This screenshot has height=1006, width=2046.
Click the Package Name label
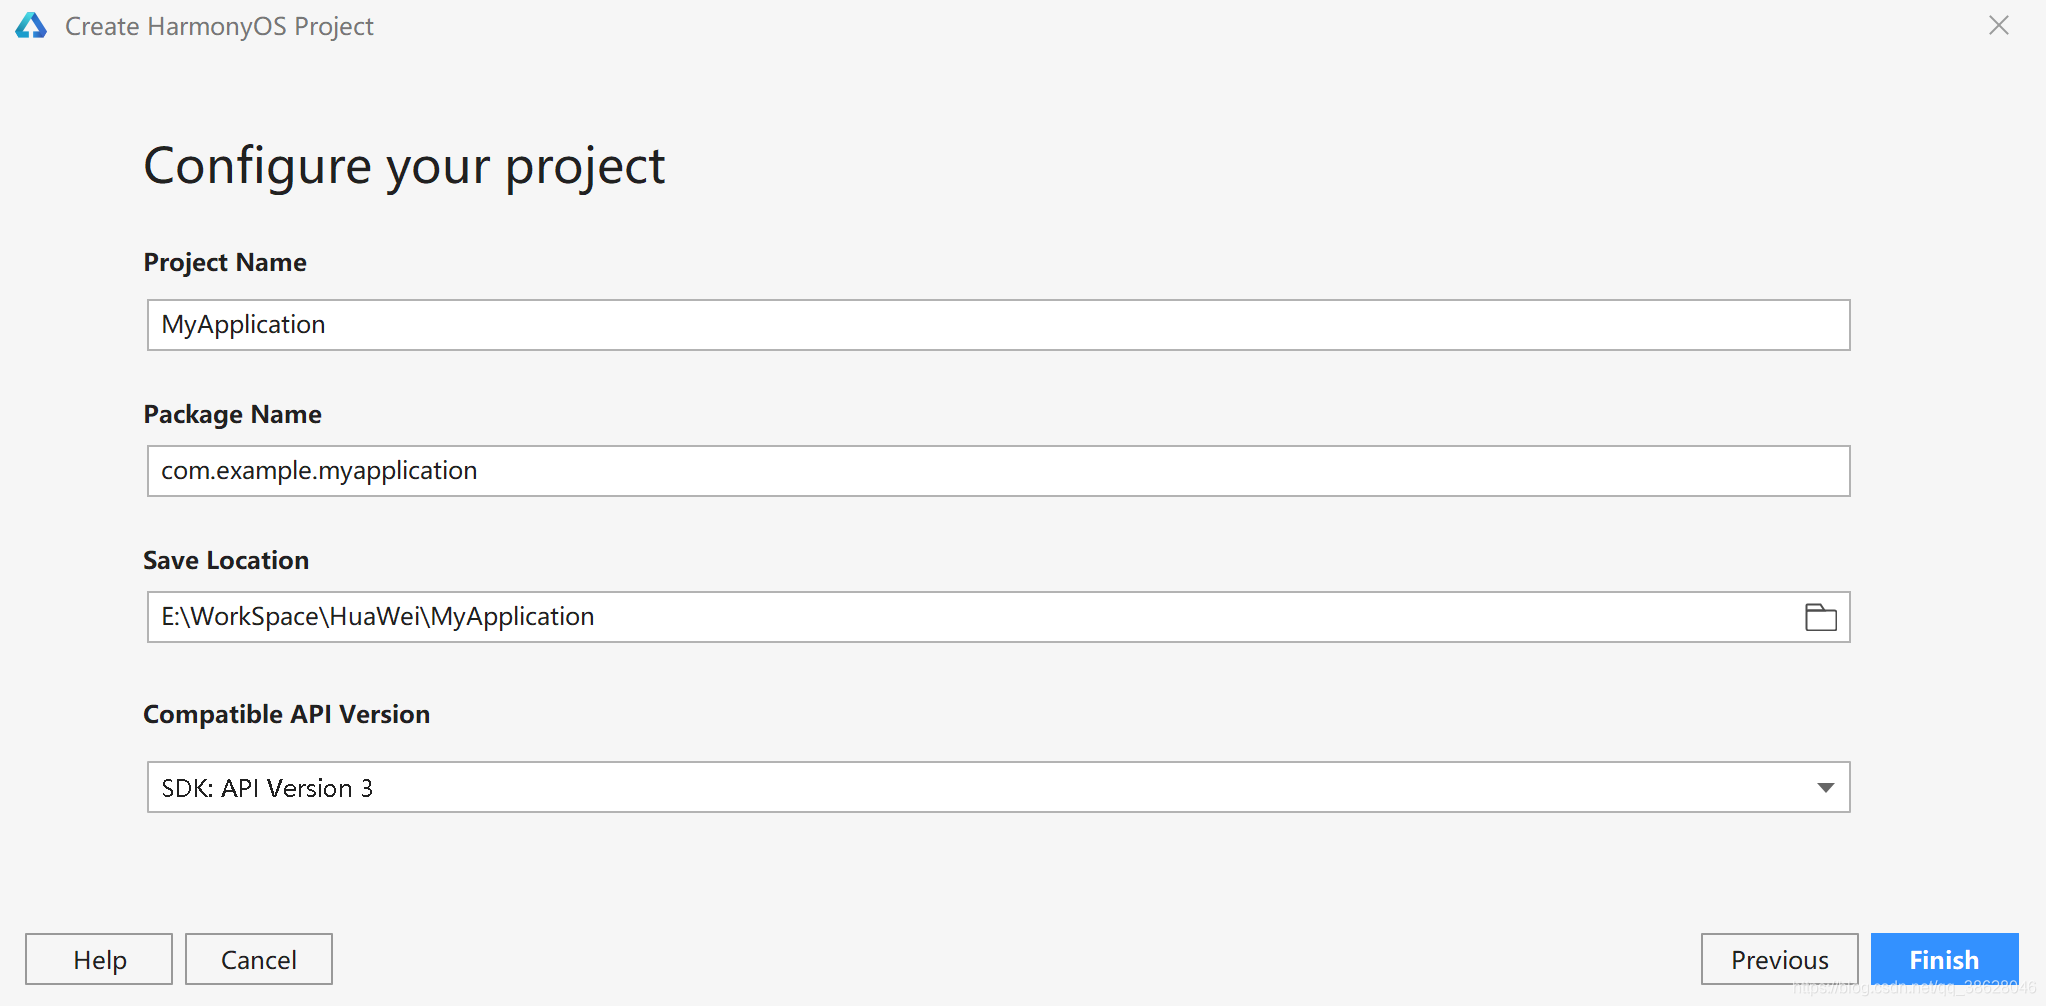pyautogui.click(x=232, y=415)
